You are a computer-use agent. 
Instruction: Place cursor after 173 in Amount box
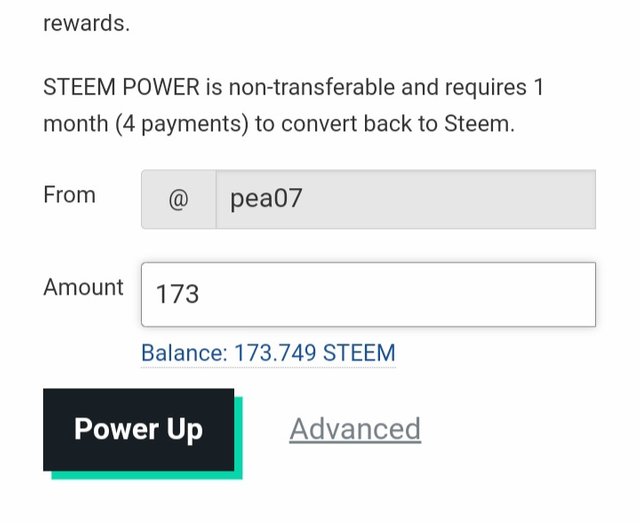200,294
